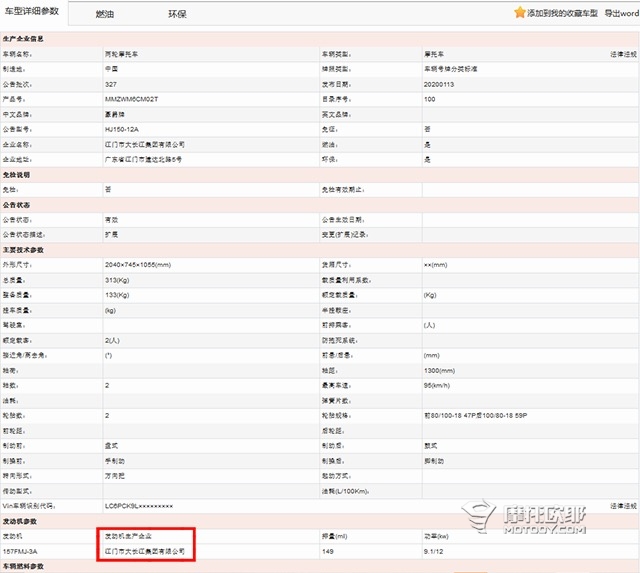Select the cargo box size value ××(mm)
Image resolution: width=640 pixels, height=573 pixels.
click(x=436, y=265)
